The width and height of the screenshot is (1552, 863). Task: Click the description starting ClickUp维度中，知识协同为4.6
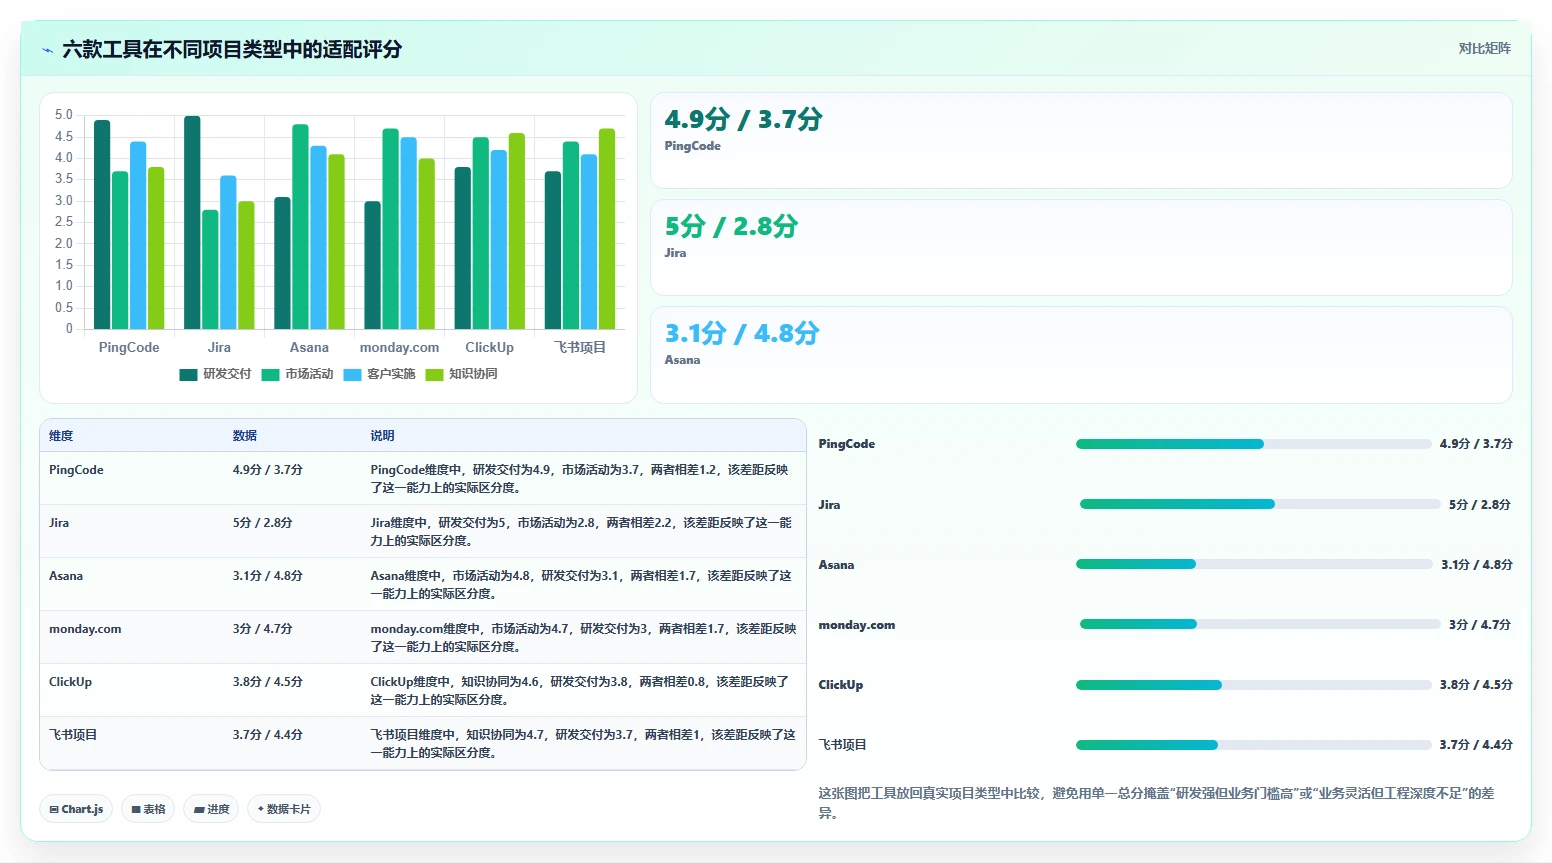click(580, 691)
